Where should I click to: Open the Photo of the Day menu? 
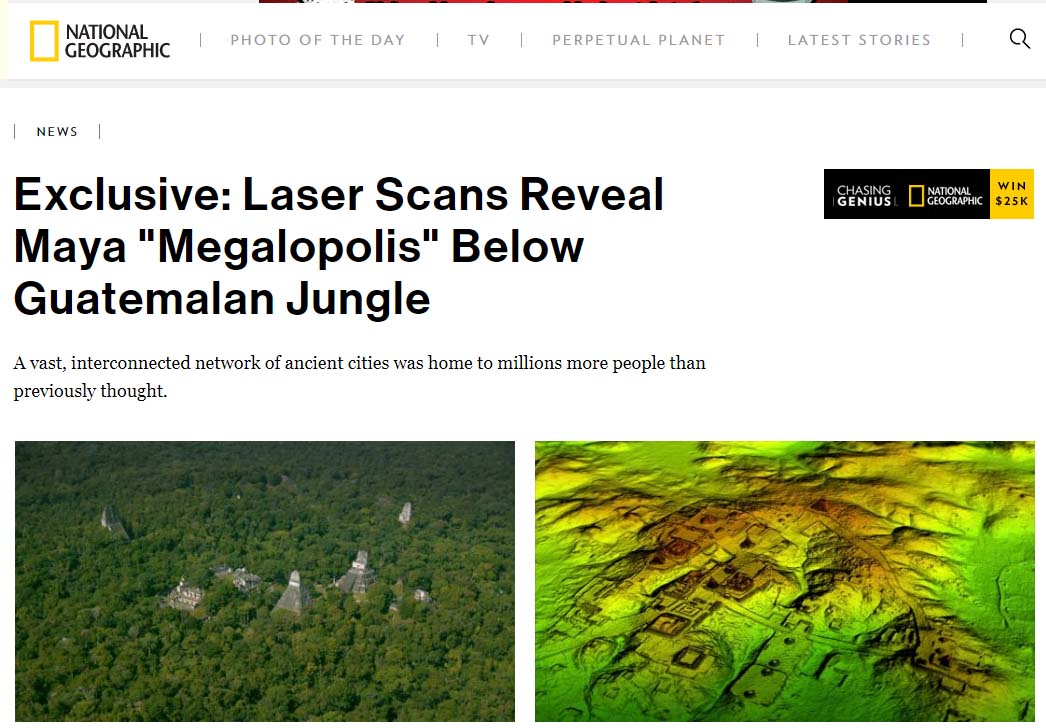tap(318, 40)
